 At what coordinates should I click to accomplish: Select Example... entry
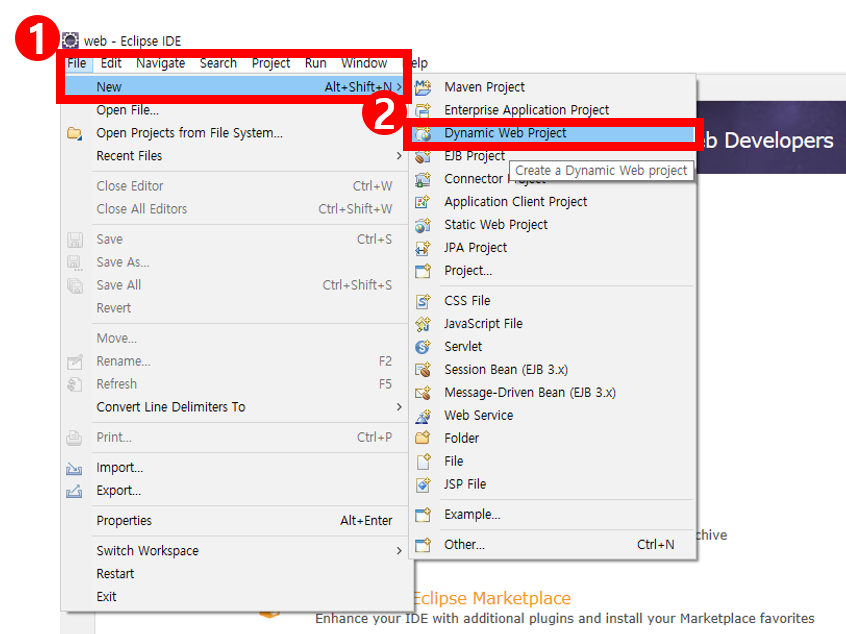552,514
